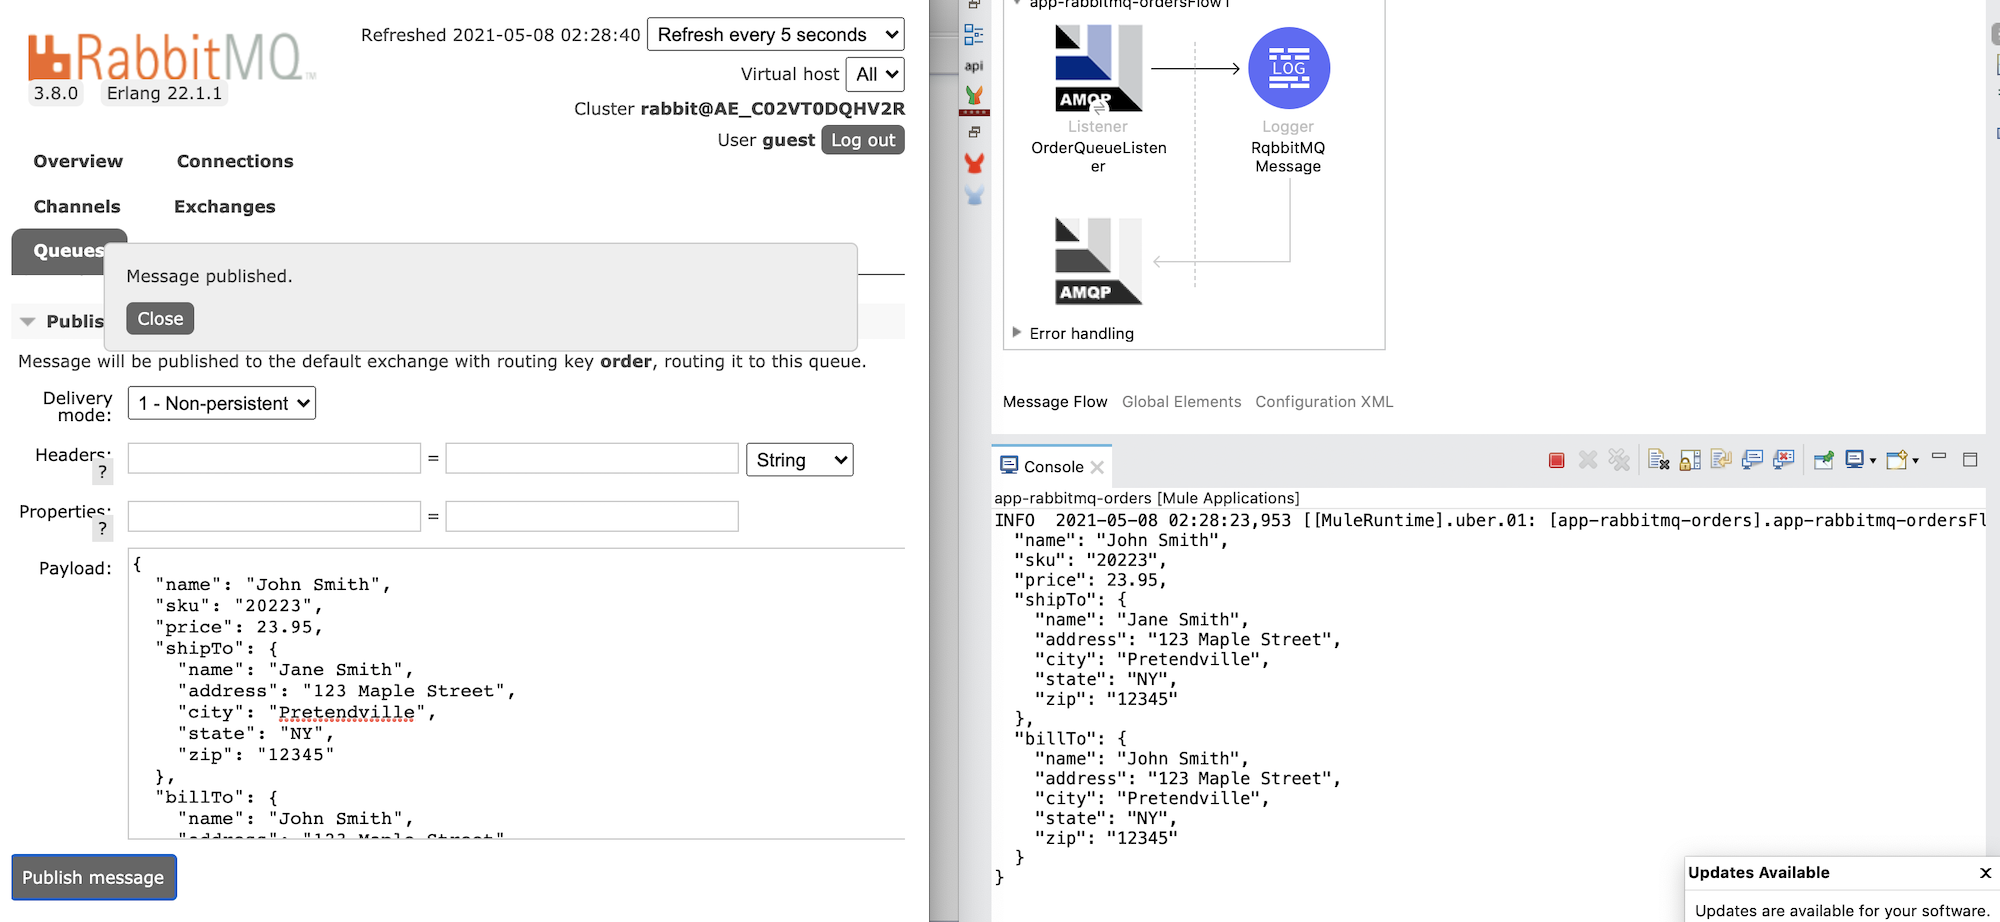The height and width of the screenshot is (922, 2000).
Task: Open the Refresh every 5 seconds dropdown
Action: (776, 35)
